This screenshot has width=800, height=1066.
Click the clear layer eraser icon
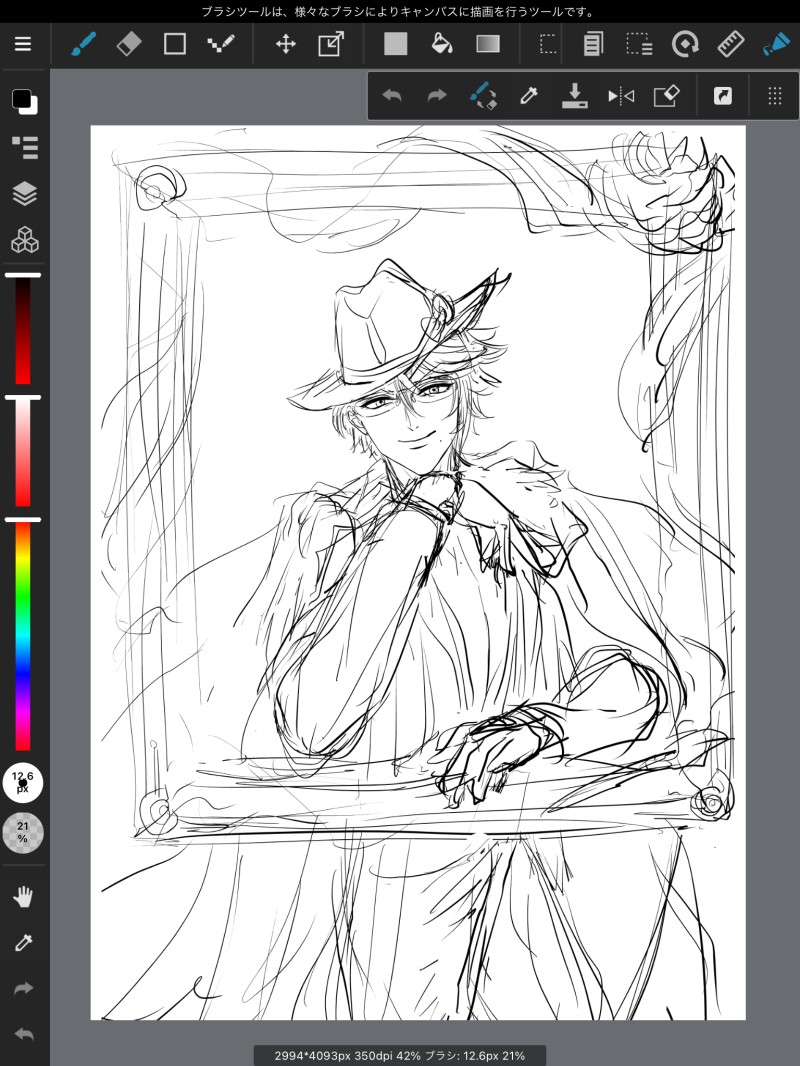coord(666,96)
